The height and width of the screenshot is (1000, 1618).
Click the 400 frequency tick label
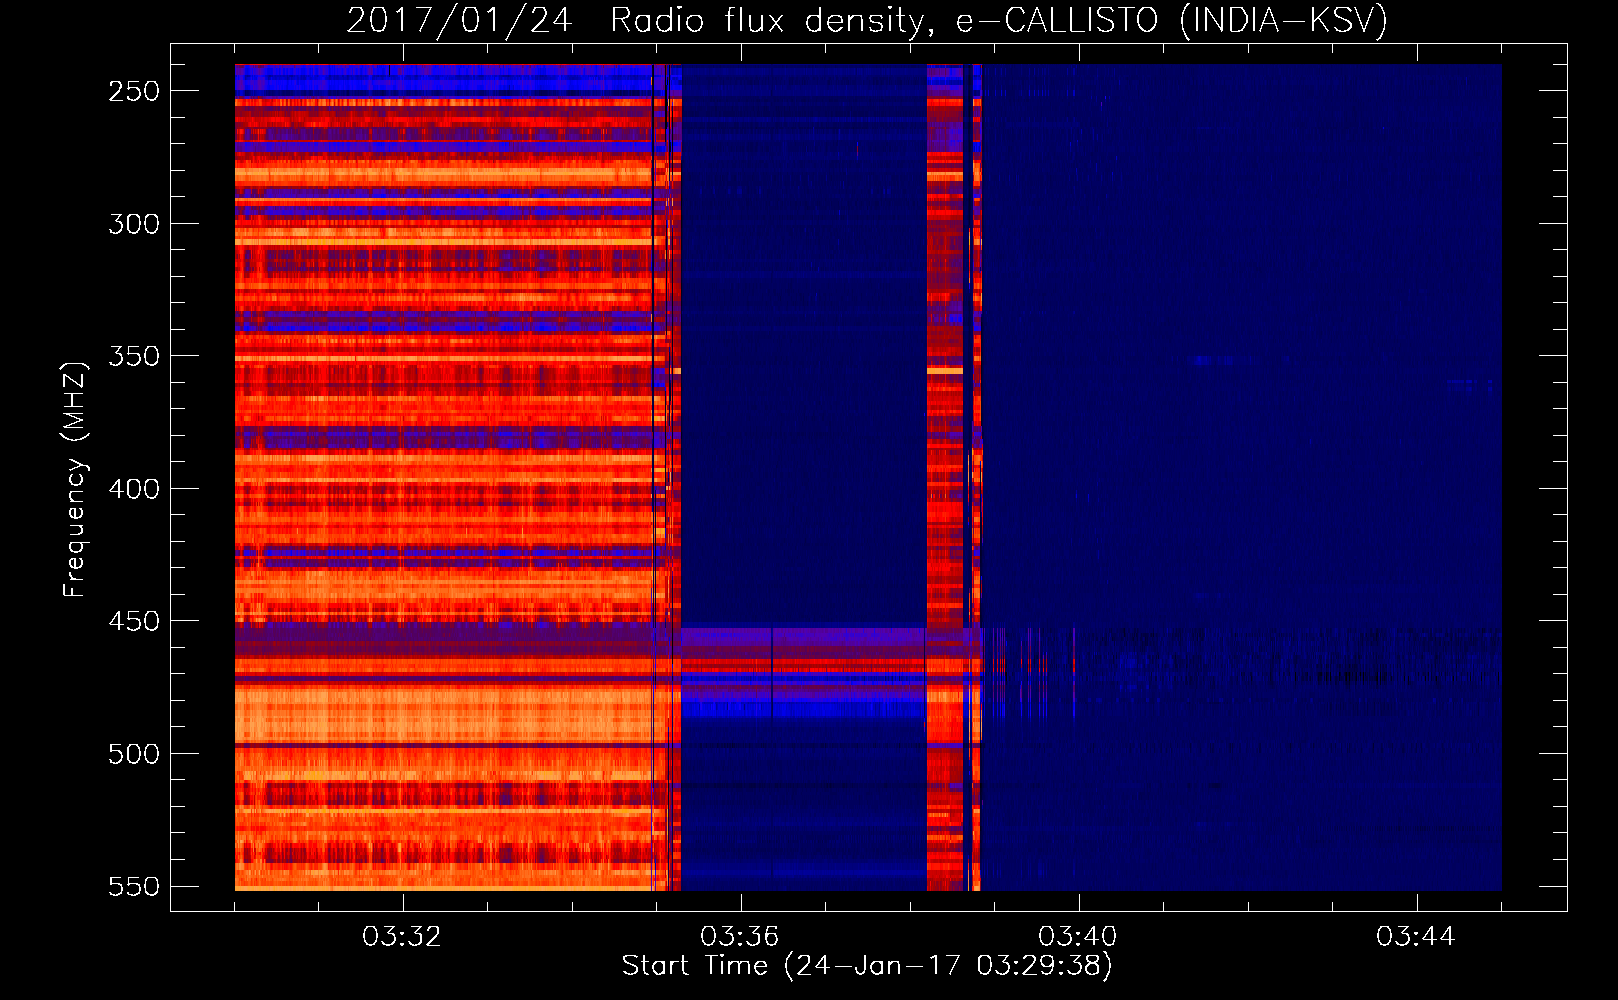tap(134, 489)
